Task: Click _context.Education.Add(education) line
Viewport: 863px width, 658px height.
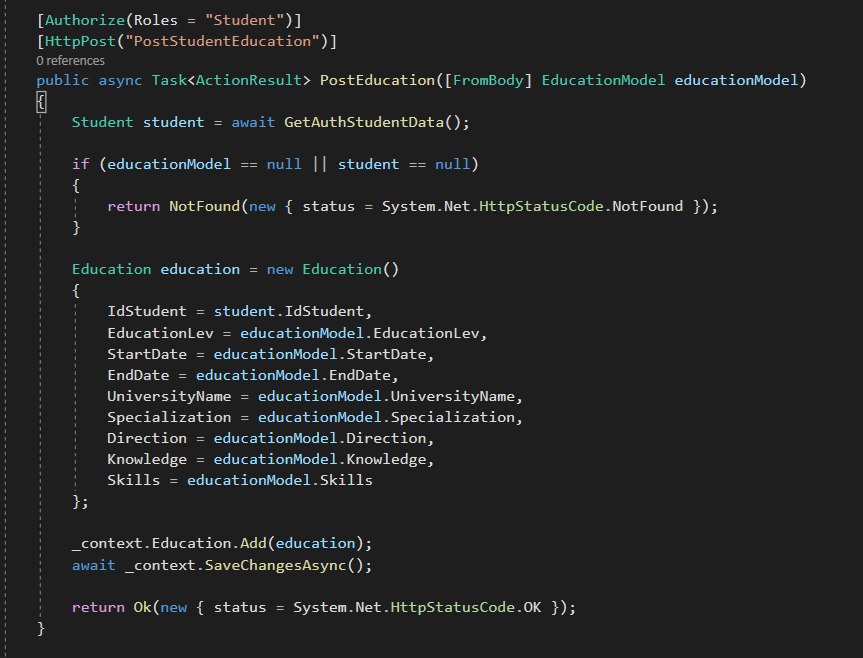Action: [x=222, y=544]
